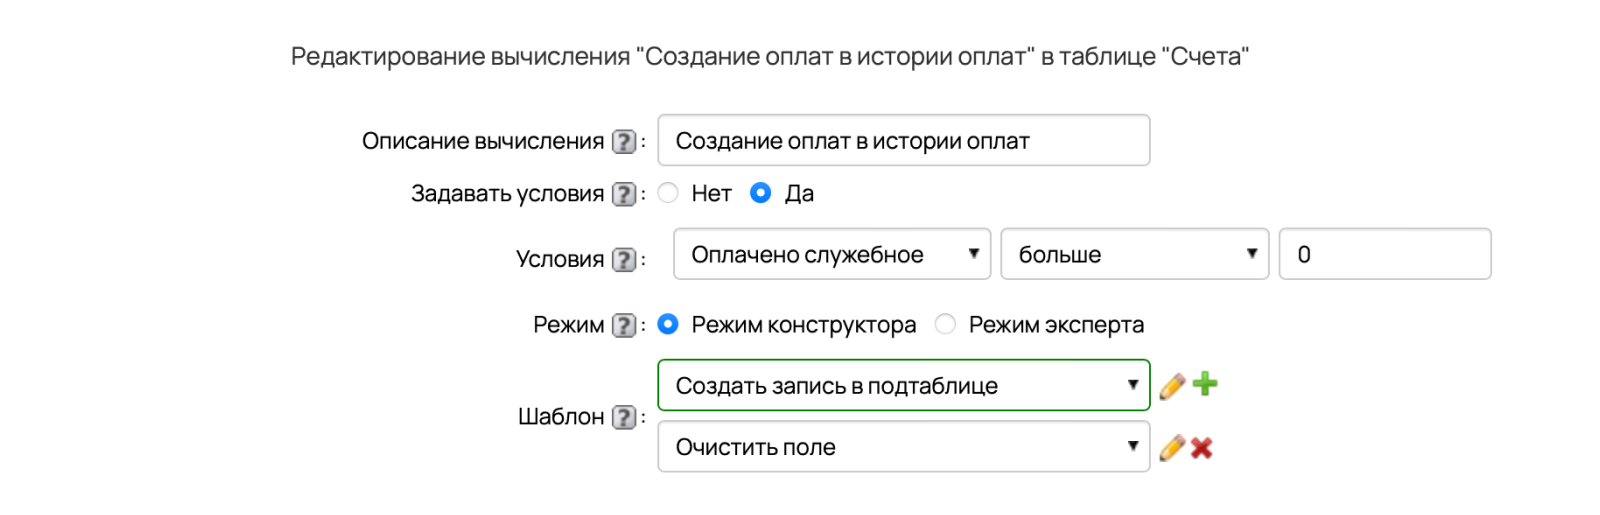Add a new template with green plus

[1205, 384]
